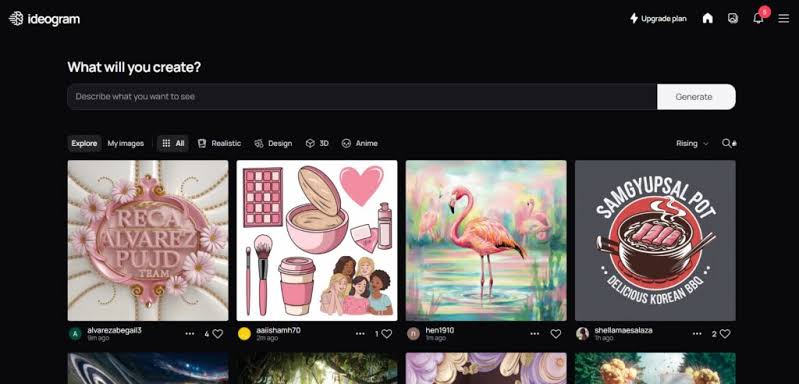This screenshot has height=384, width=799.
Task: Like the flamingo image by hen1910
Action: [x=556, y=334]
